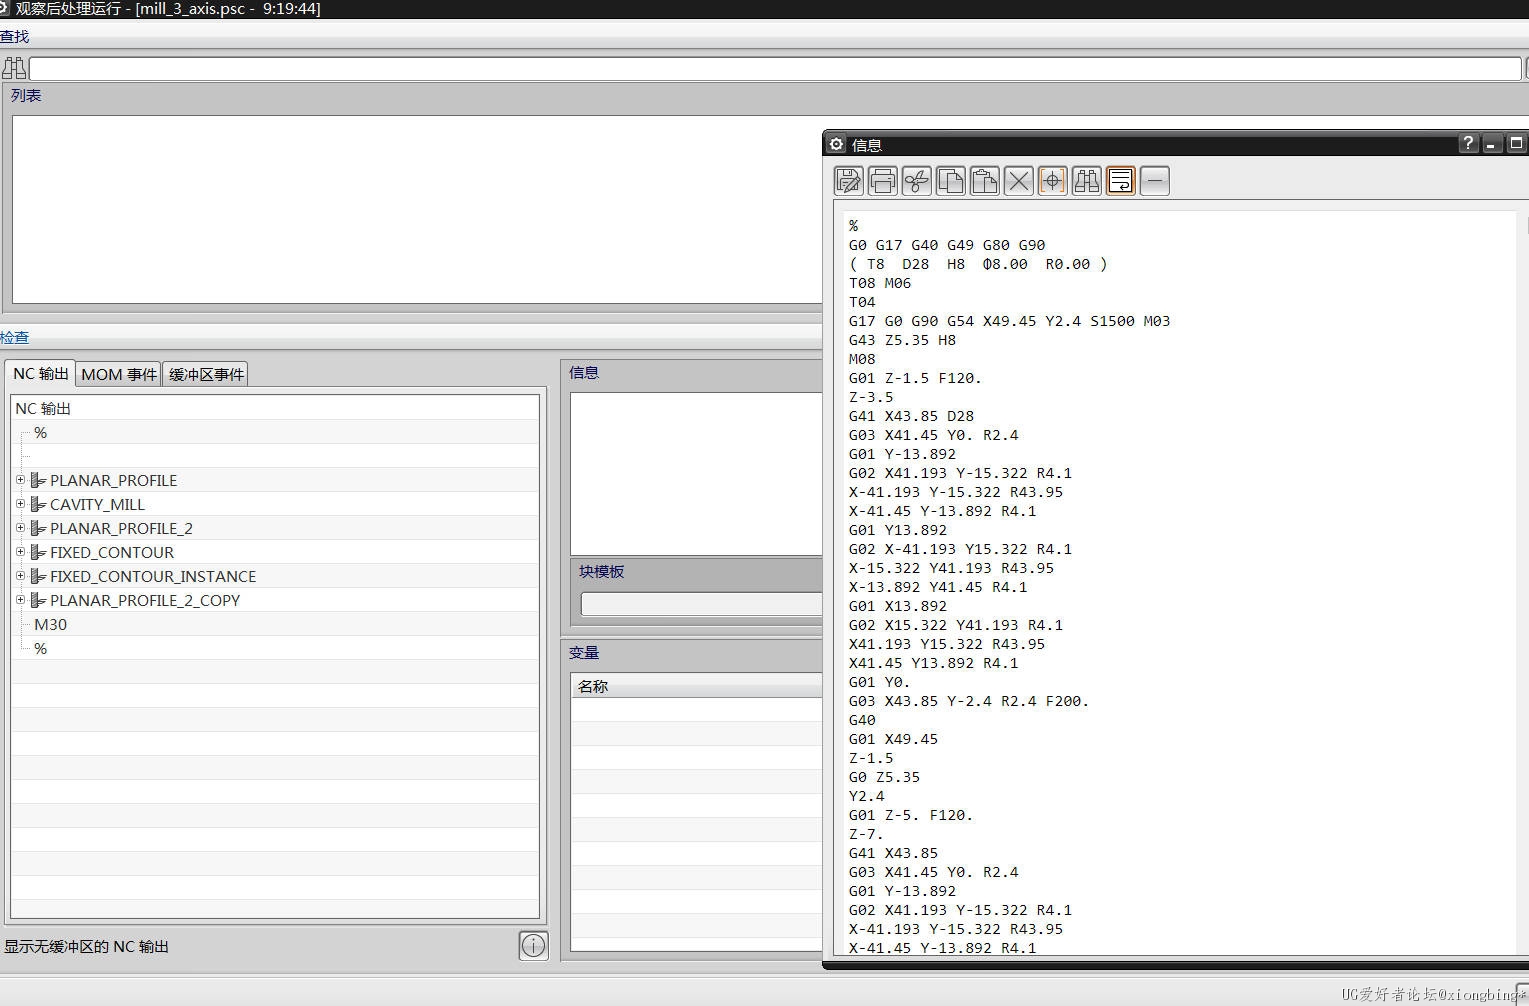This screenshot has height=1006, width=1529.
Task: Click into the 查找 search input field
Action: (x=775, y=68)
